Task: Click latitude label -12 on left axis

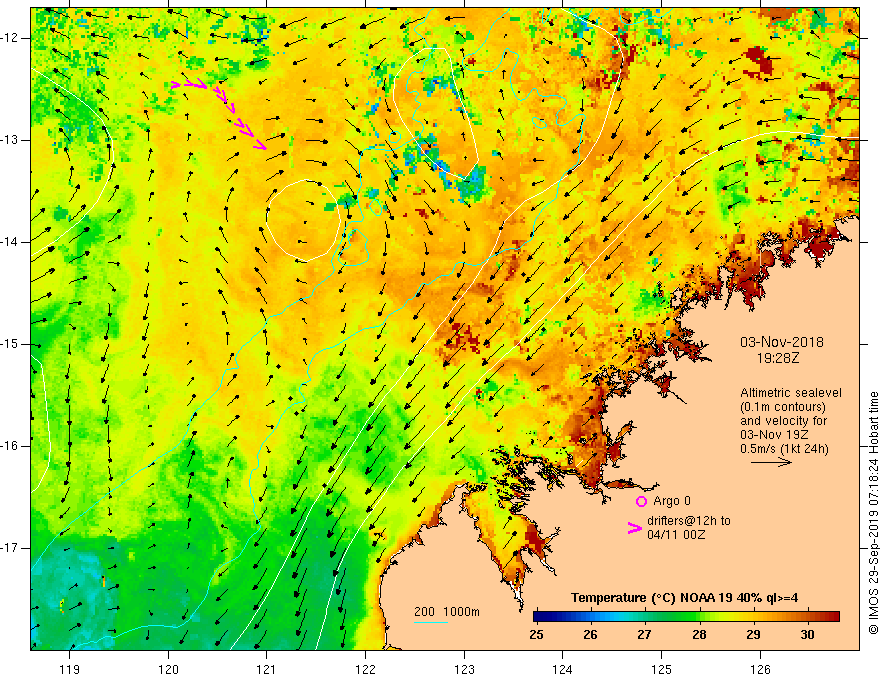Action: (11, 38)
